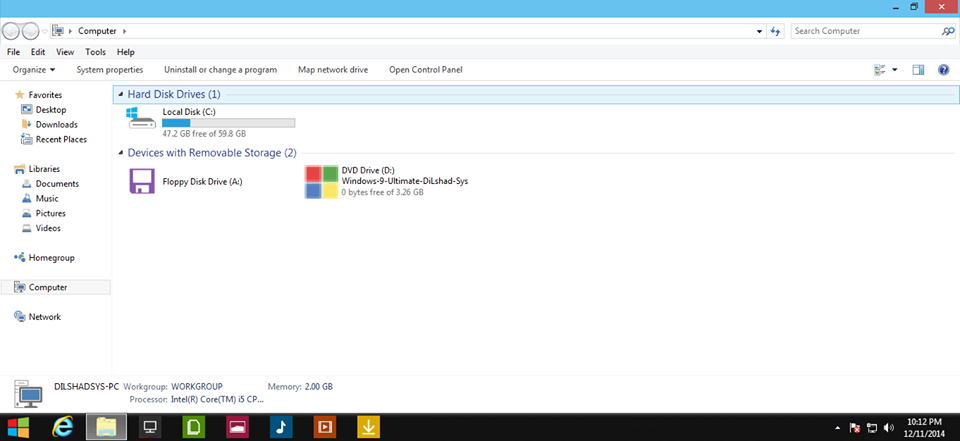Open the Videos library
The width and height of the screenshot is (960, 441).
tap(48, 228)
